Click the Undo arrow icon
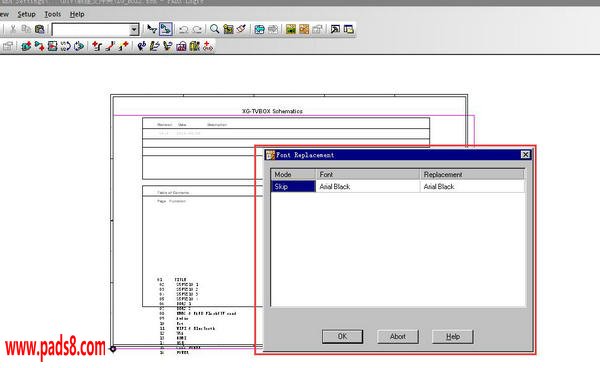Image resolution: width=600 pixels, height=368 pixels. [x=184, y=29]
